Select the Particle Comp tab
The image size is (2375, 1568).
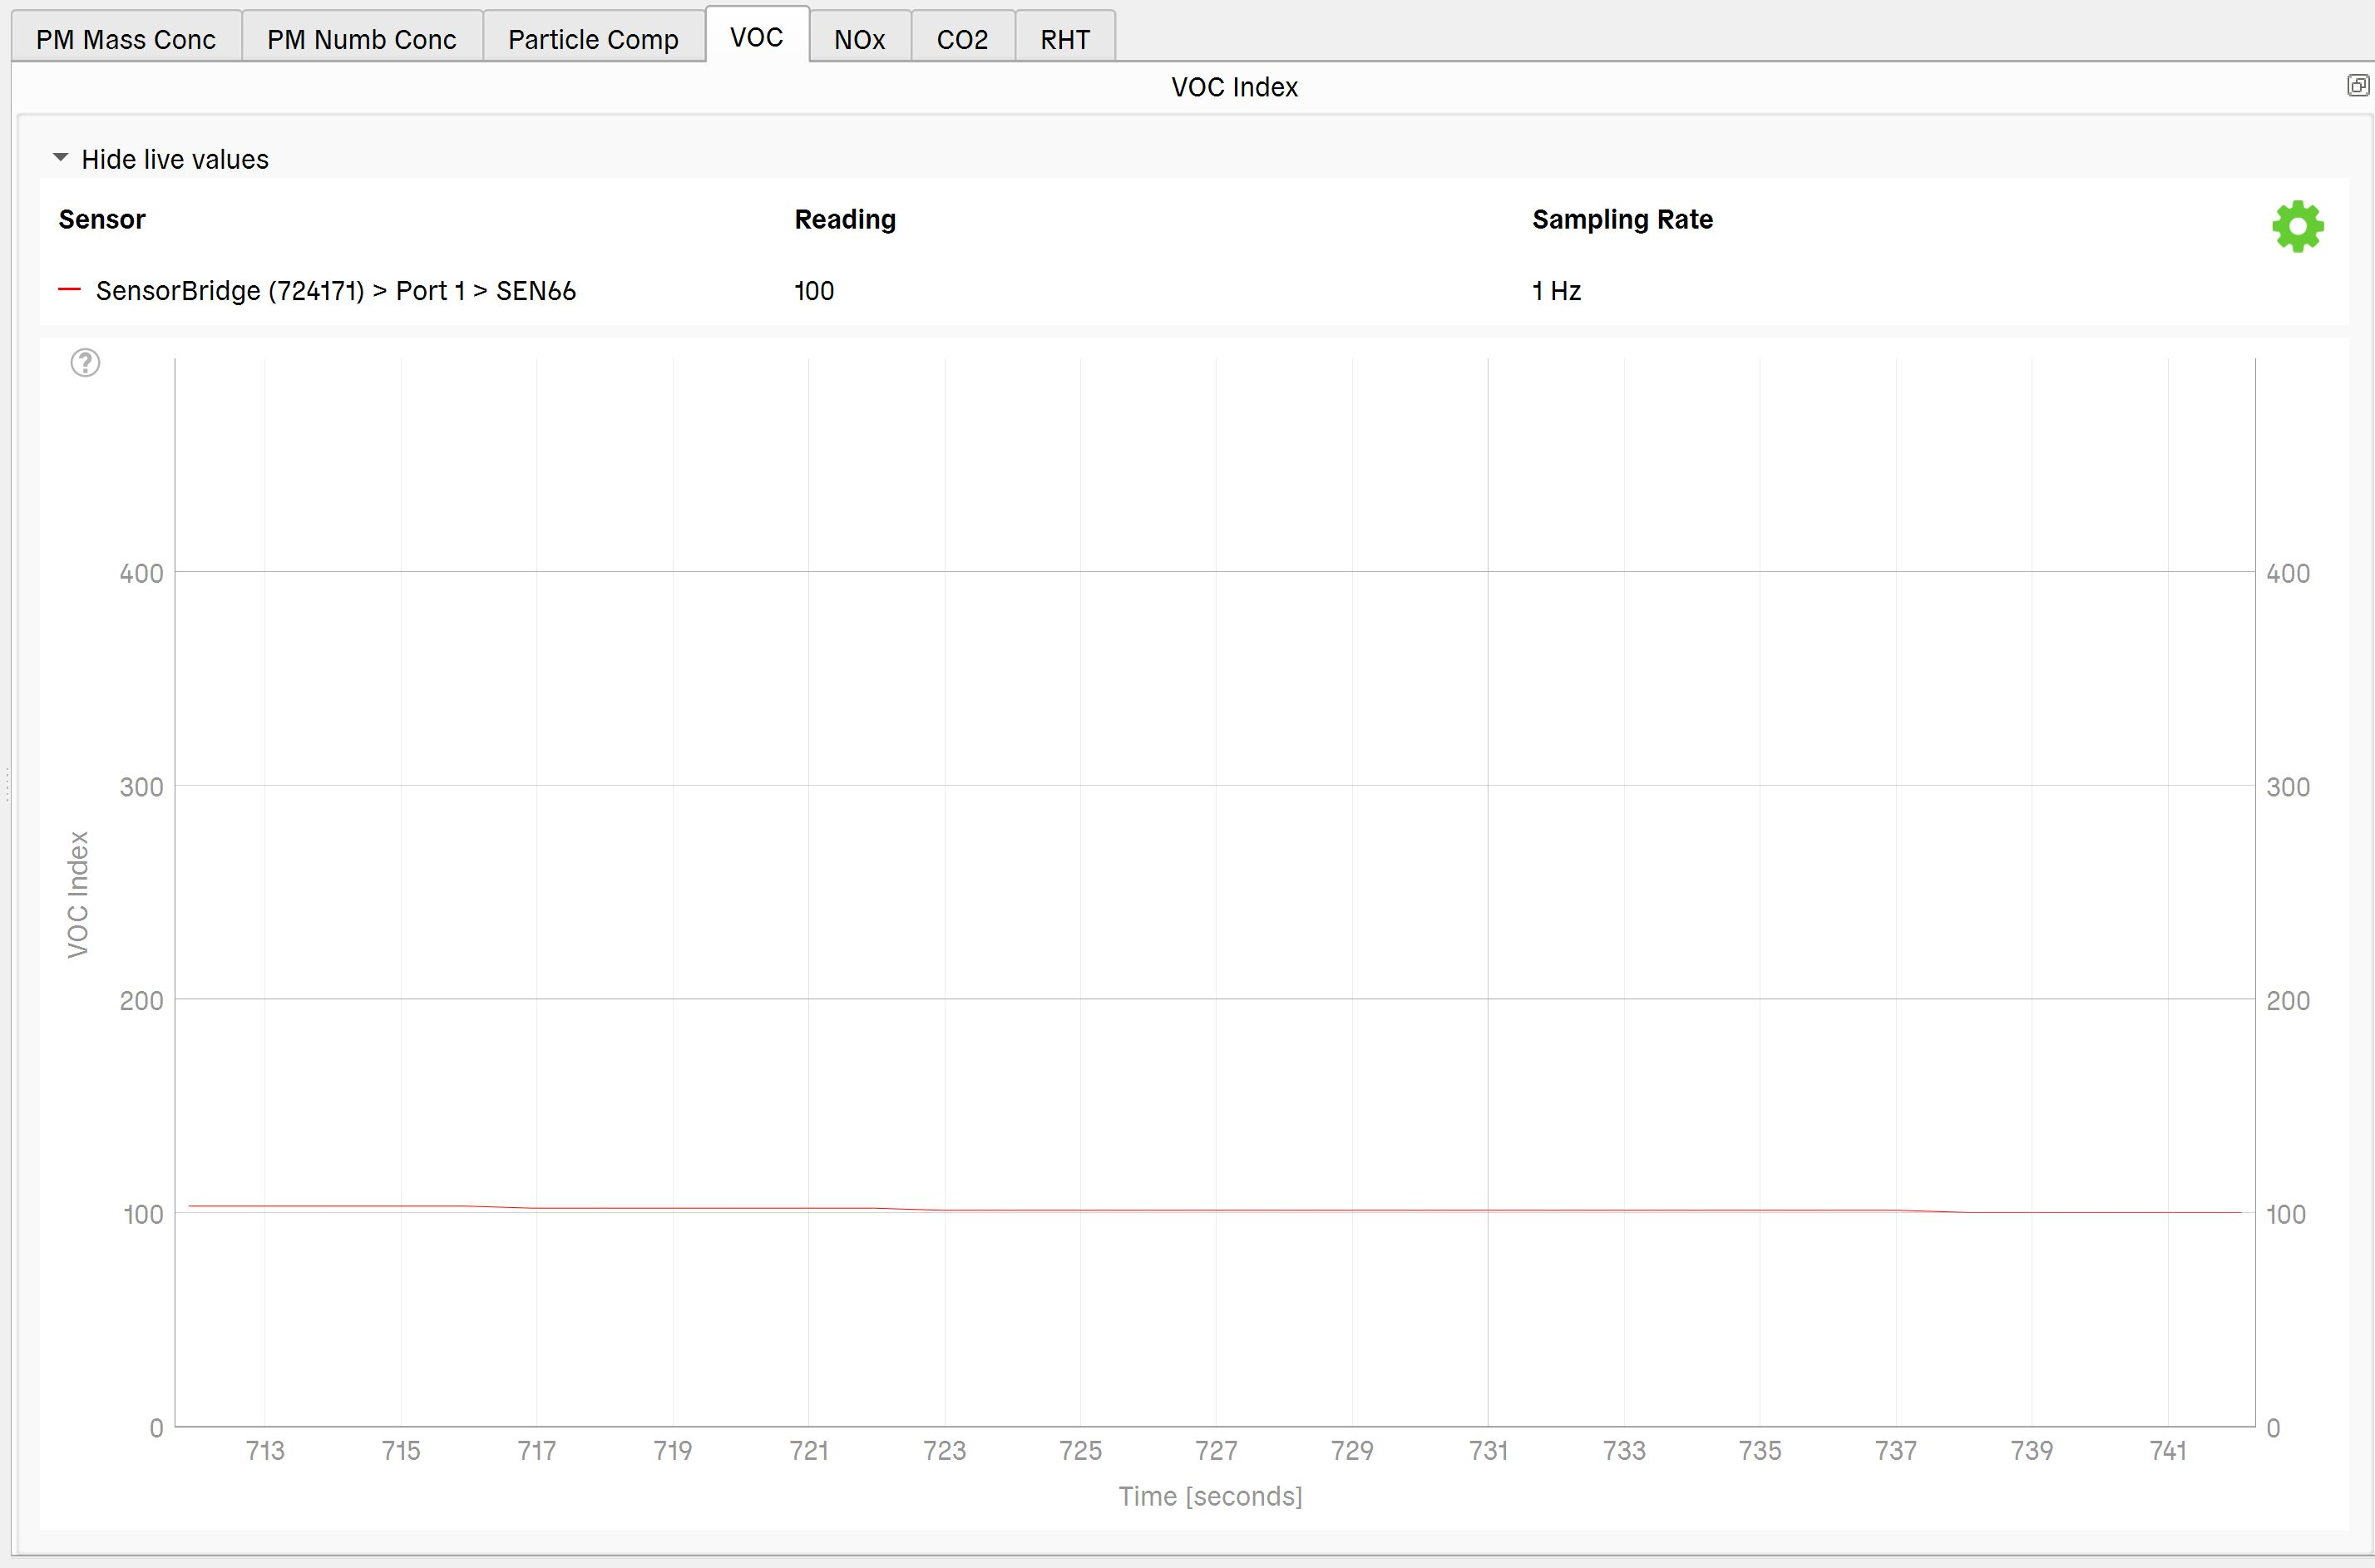(x=593, y=39)
